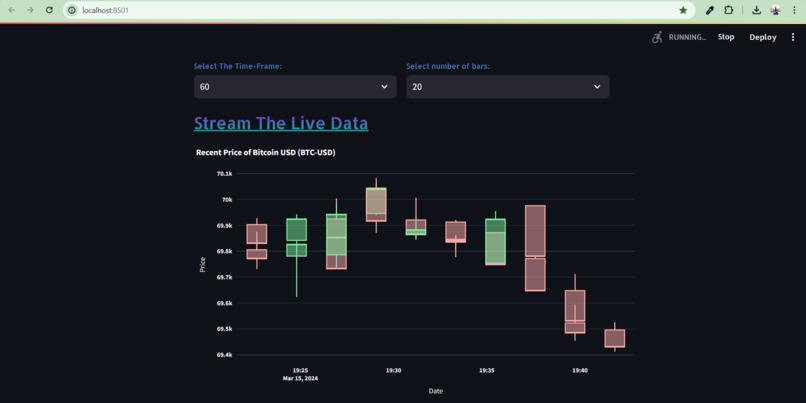Click the Mar 15, 2024 date label

click(300, 378)
